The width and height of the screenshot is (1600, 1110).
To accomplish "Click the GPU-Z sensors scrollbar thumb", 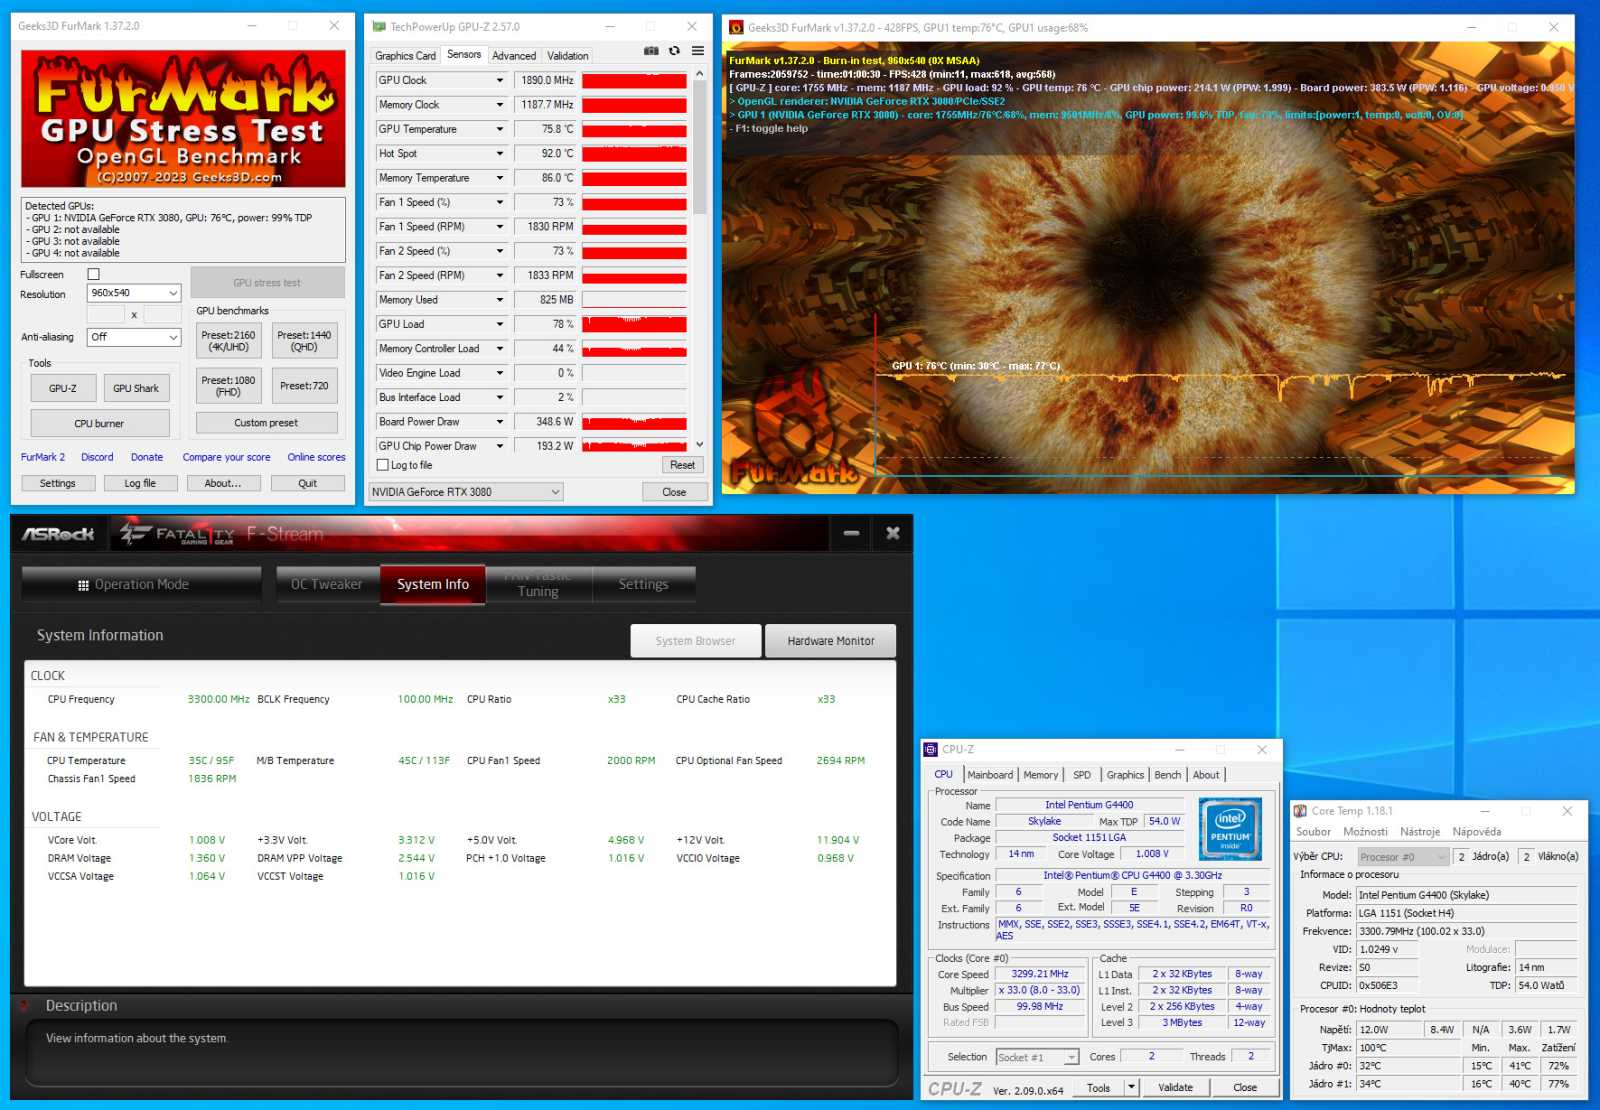I will coord(700,148).
